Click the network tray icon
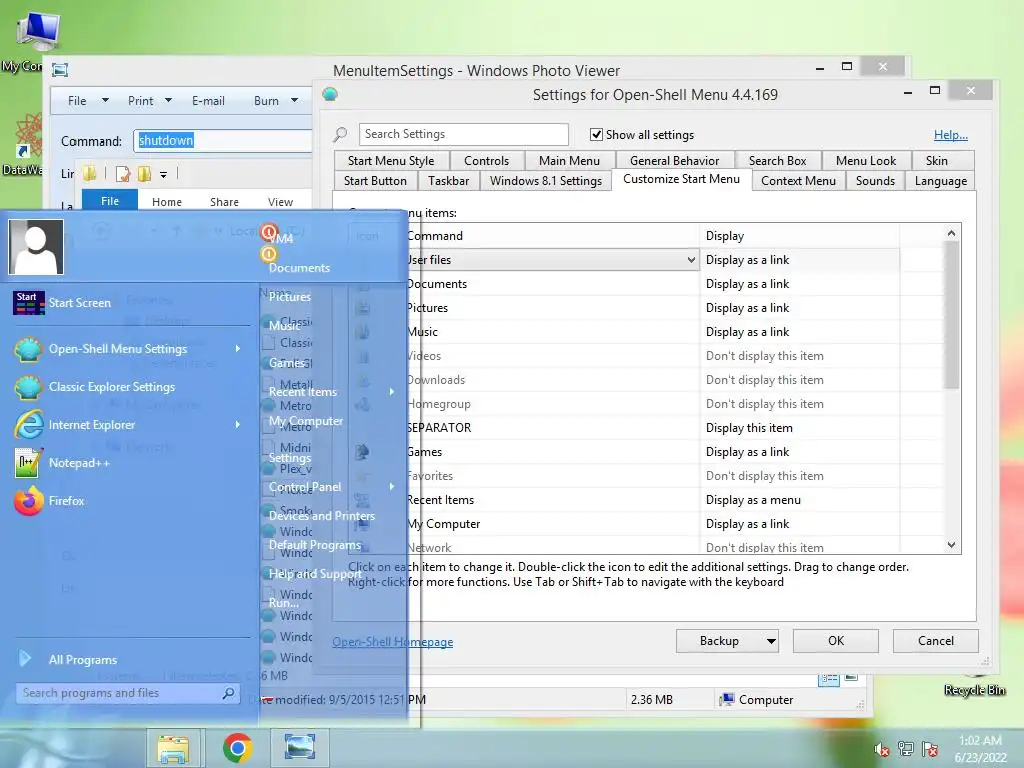The width and height of the screenshot is (1024, 768). click(x=906, y=748)
